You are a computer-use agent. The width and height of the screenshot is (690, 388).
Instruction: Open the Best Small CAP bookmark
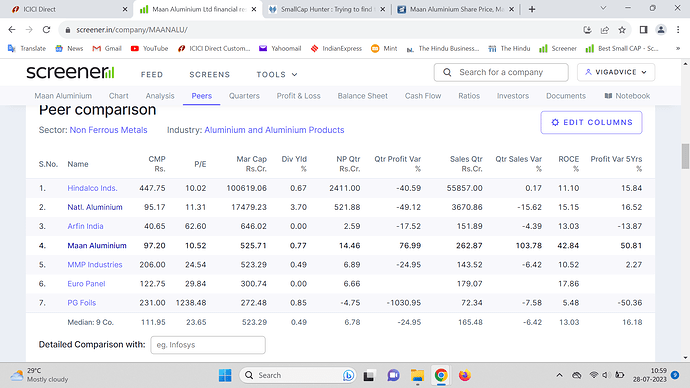click(622, 48)
